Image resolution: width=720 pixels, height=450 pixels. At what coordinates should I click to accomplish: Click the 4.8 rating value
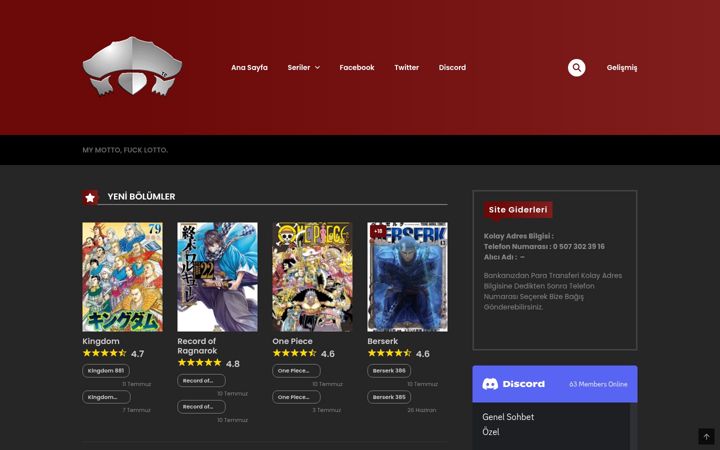[233, 364]
